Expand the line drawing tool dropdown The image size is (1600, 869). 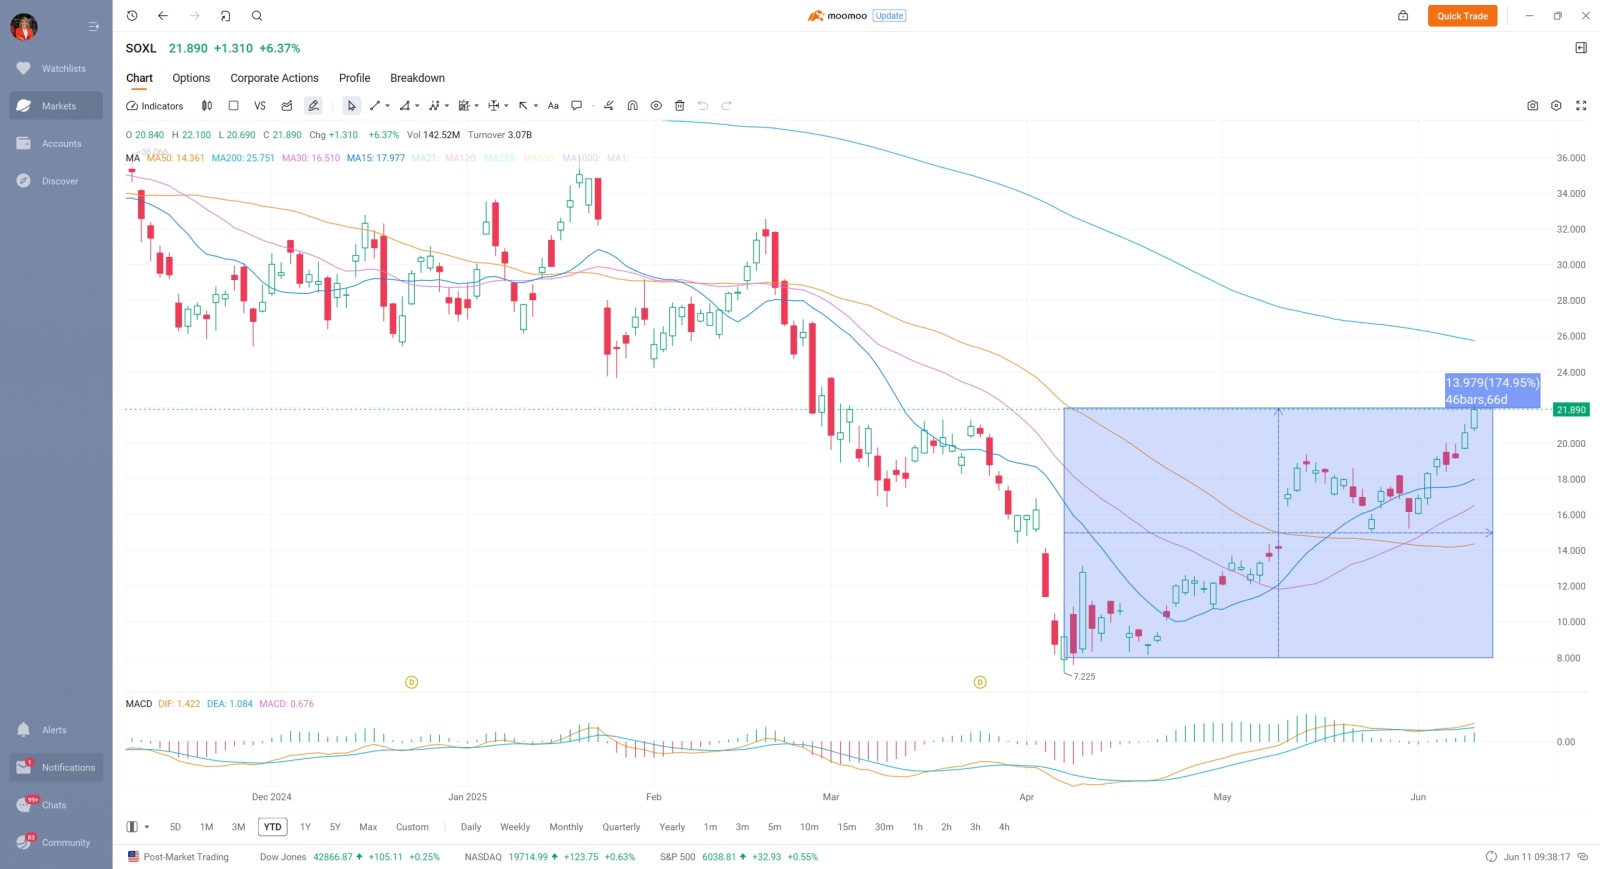pos(388,106)
